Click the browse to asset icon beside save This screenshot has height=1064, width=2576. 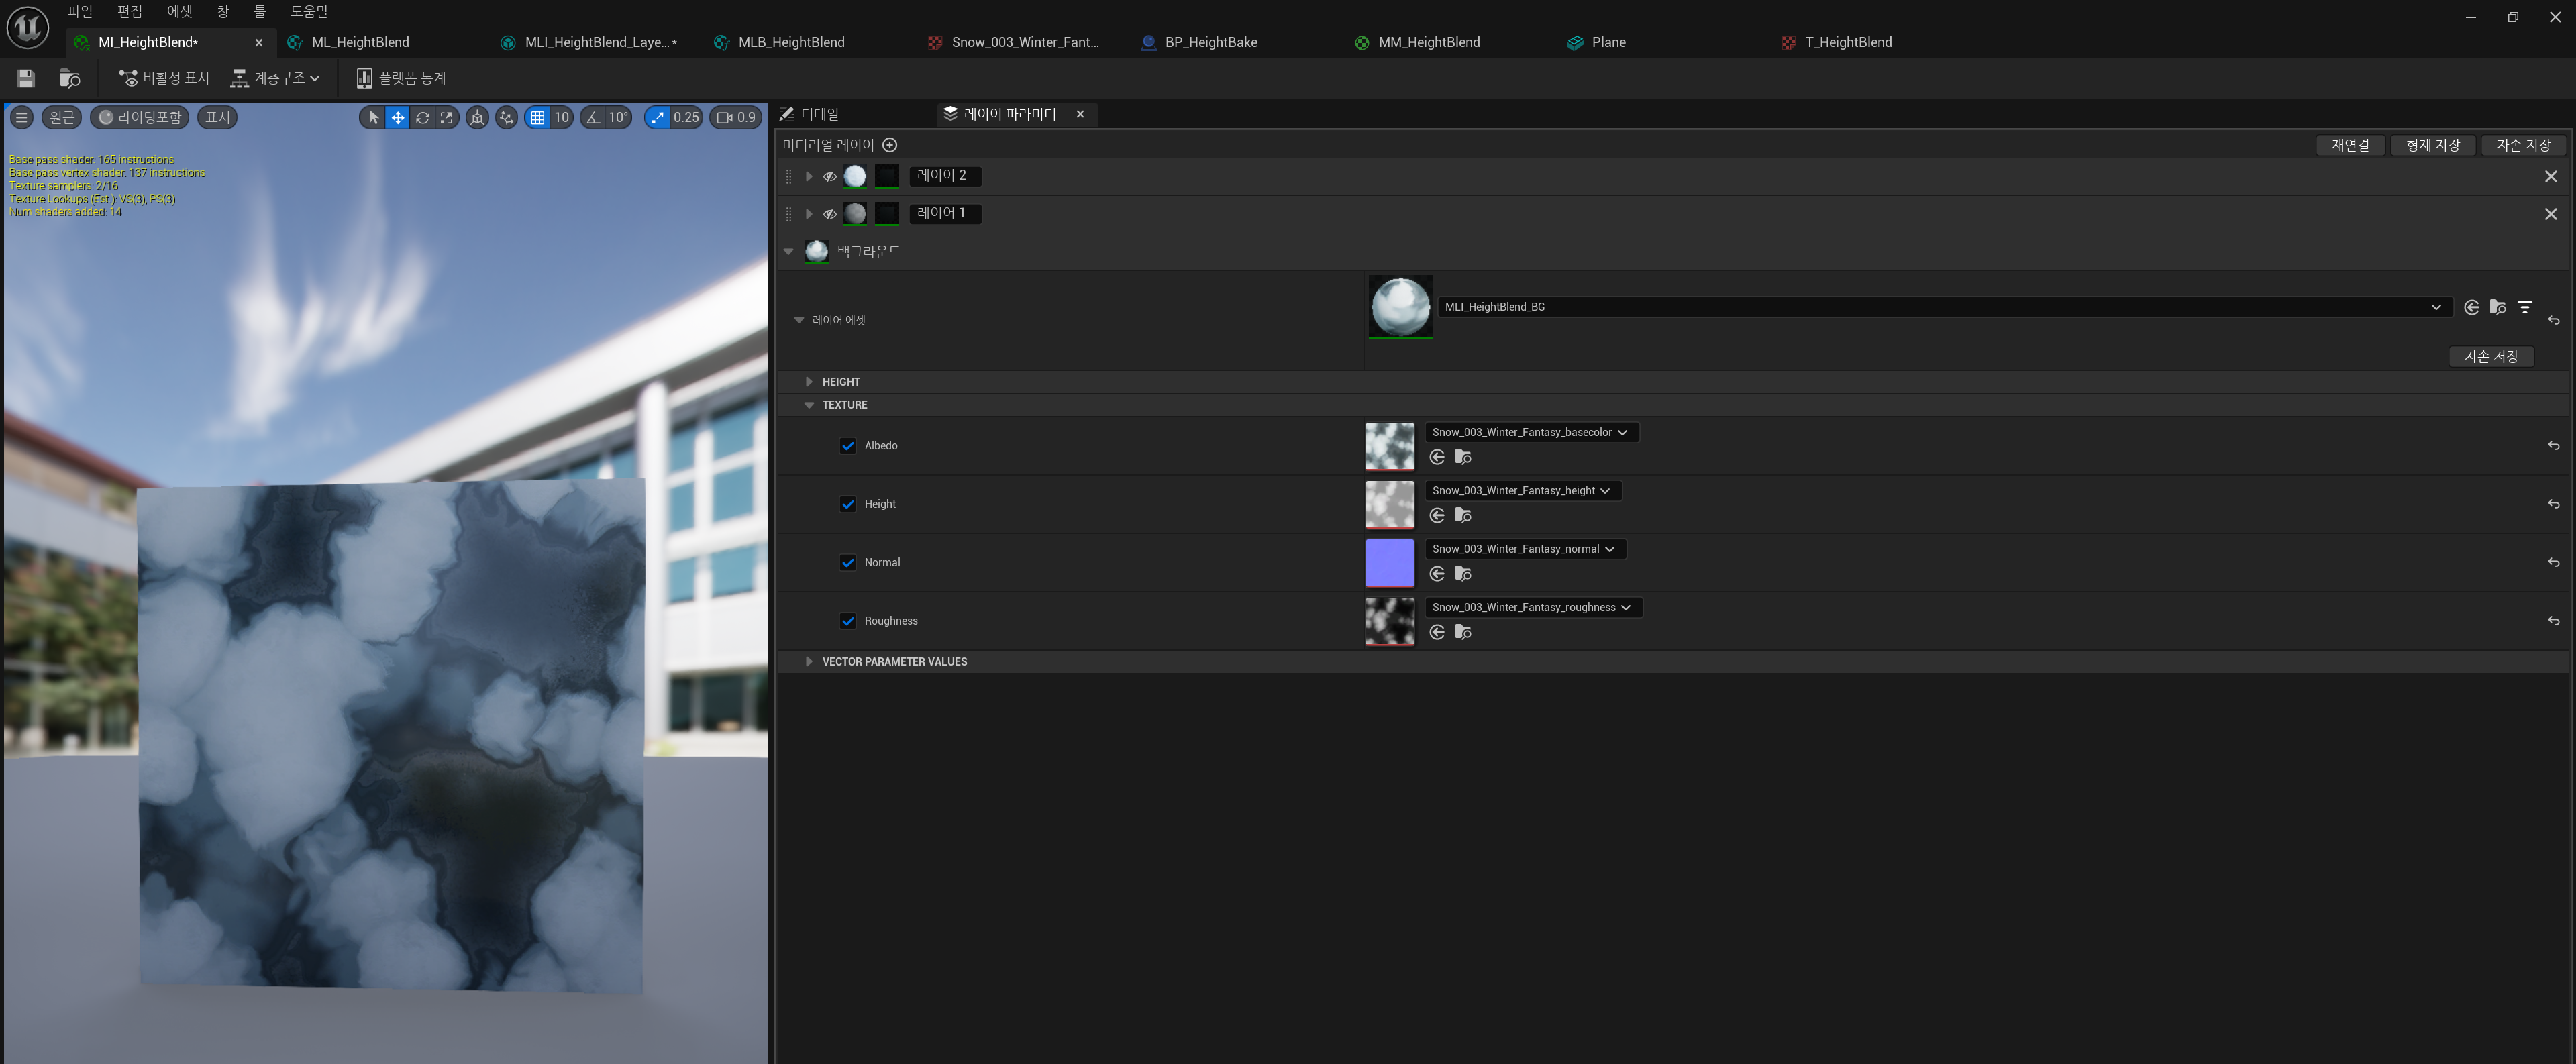70,78
